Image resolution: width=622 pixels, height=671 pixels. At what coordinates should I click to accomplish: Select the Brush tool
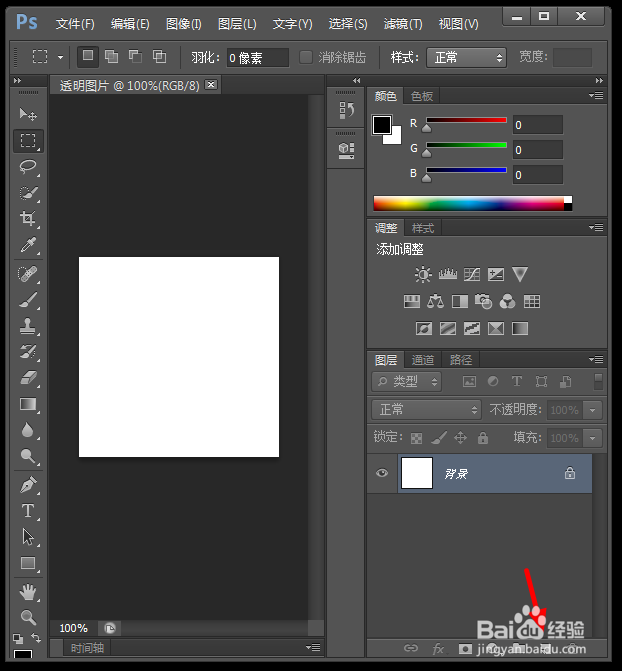[x=28, y=300]
